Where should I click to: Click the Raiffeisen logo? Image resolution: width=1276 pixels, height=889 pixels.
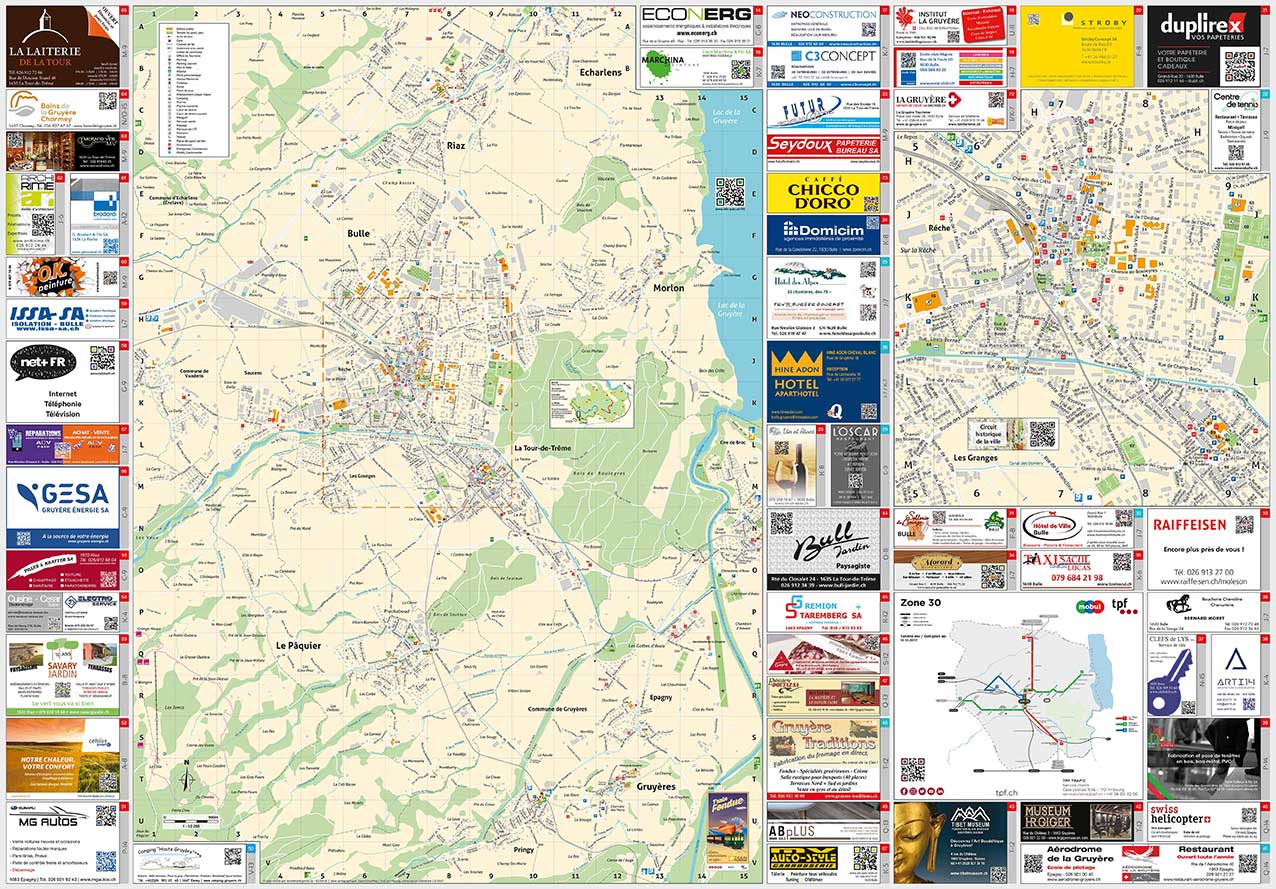(1188, 524)
